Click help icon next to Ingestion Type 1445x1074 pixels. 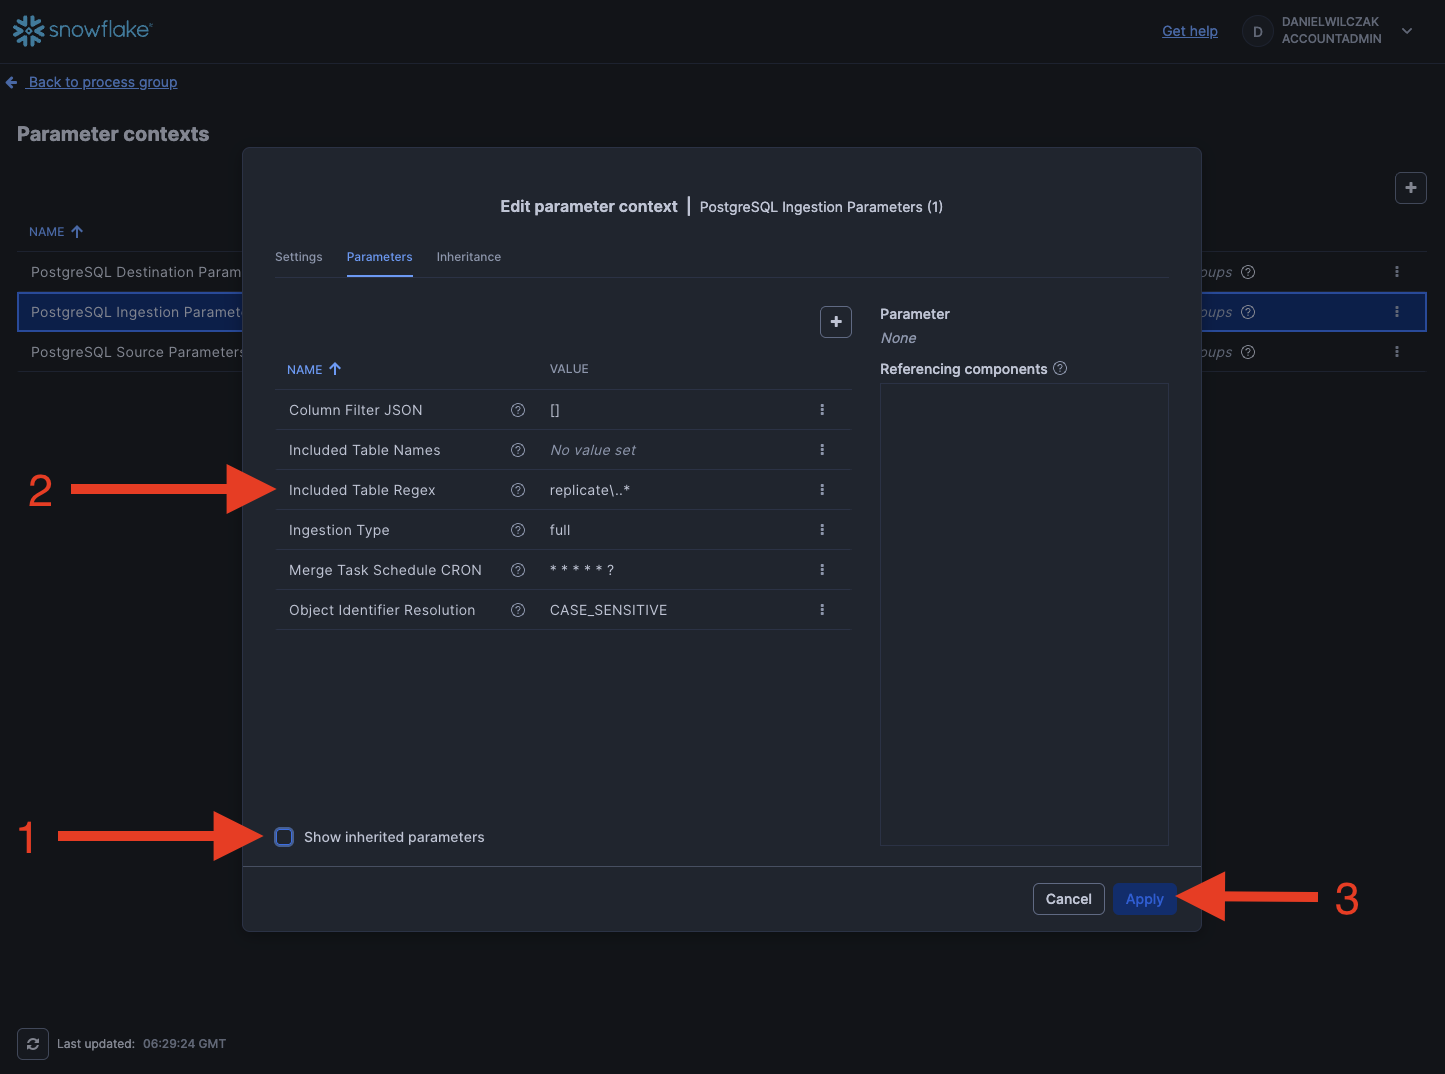tap(518, 530)
